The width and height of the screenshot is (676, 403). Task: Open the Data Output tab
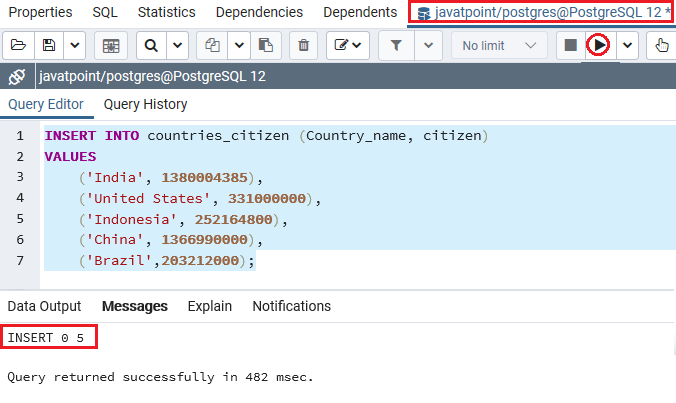[x=44, y=306]
